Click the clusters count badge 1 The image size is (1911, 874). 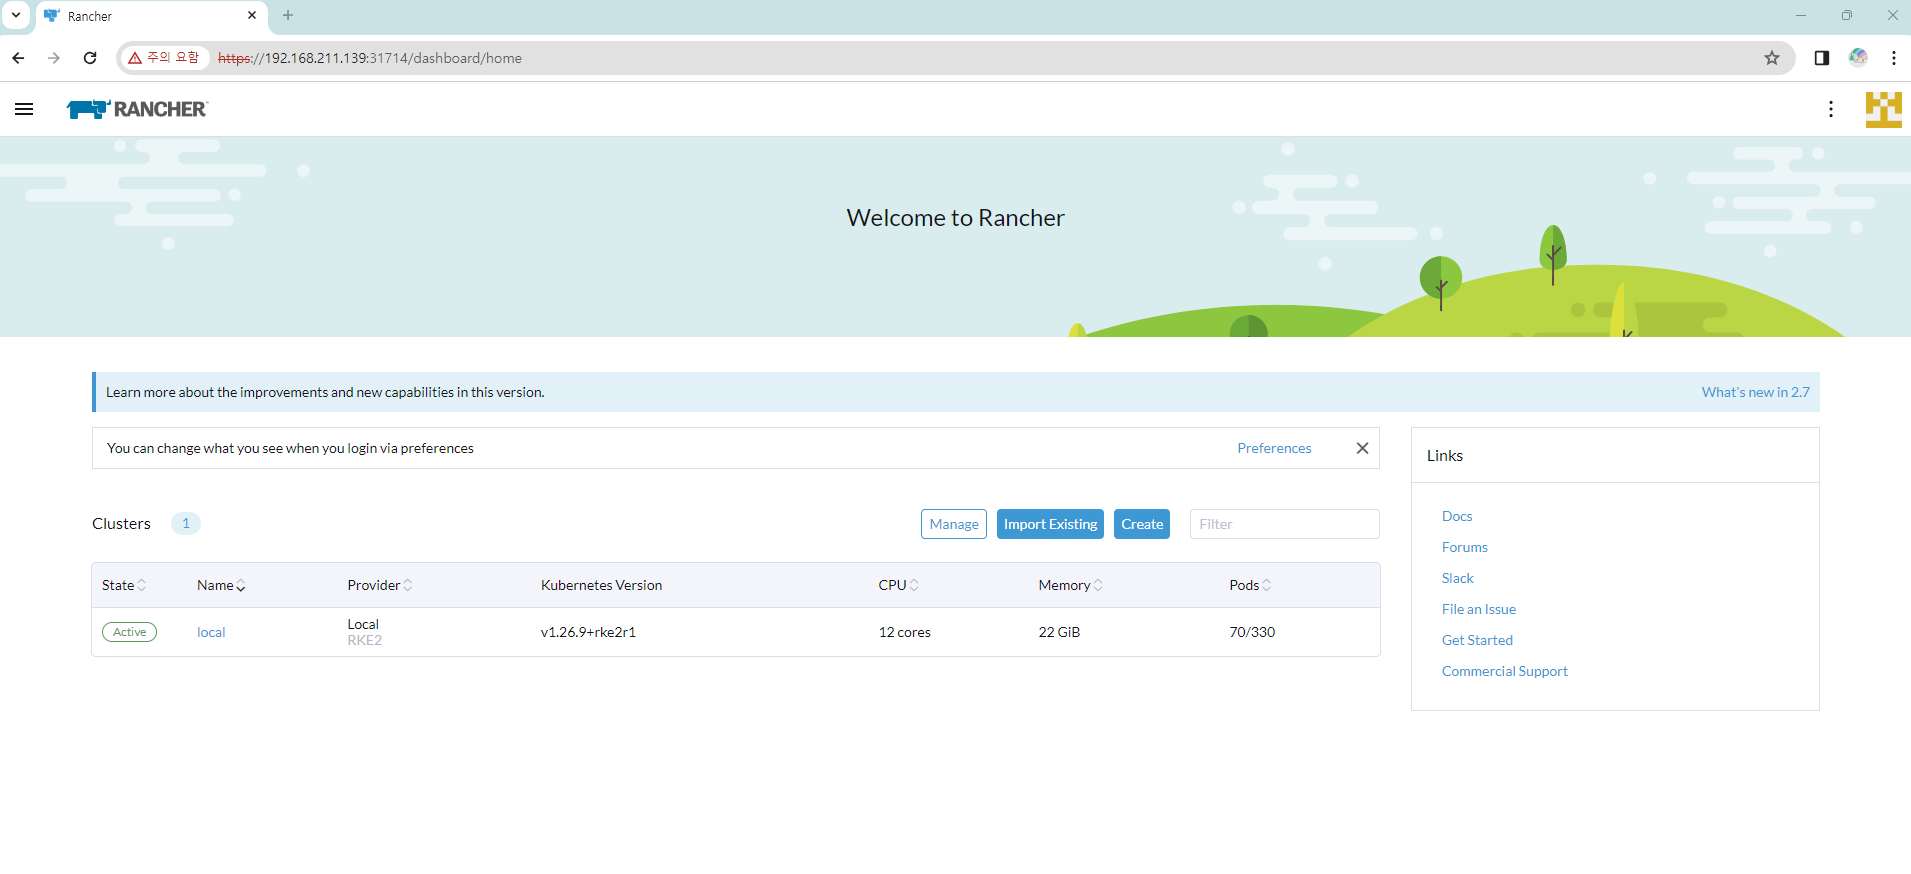tap(186, 523)
